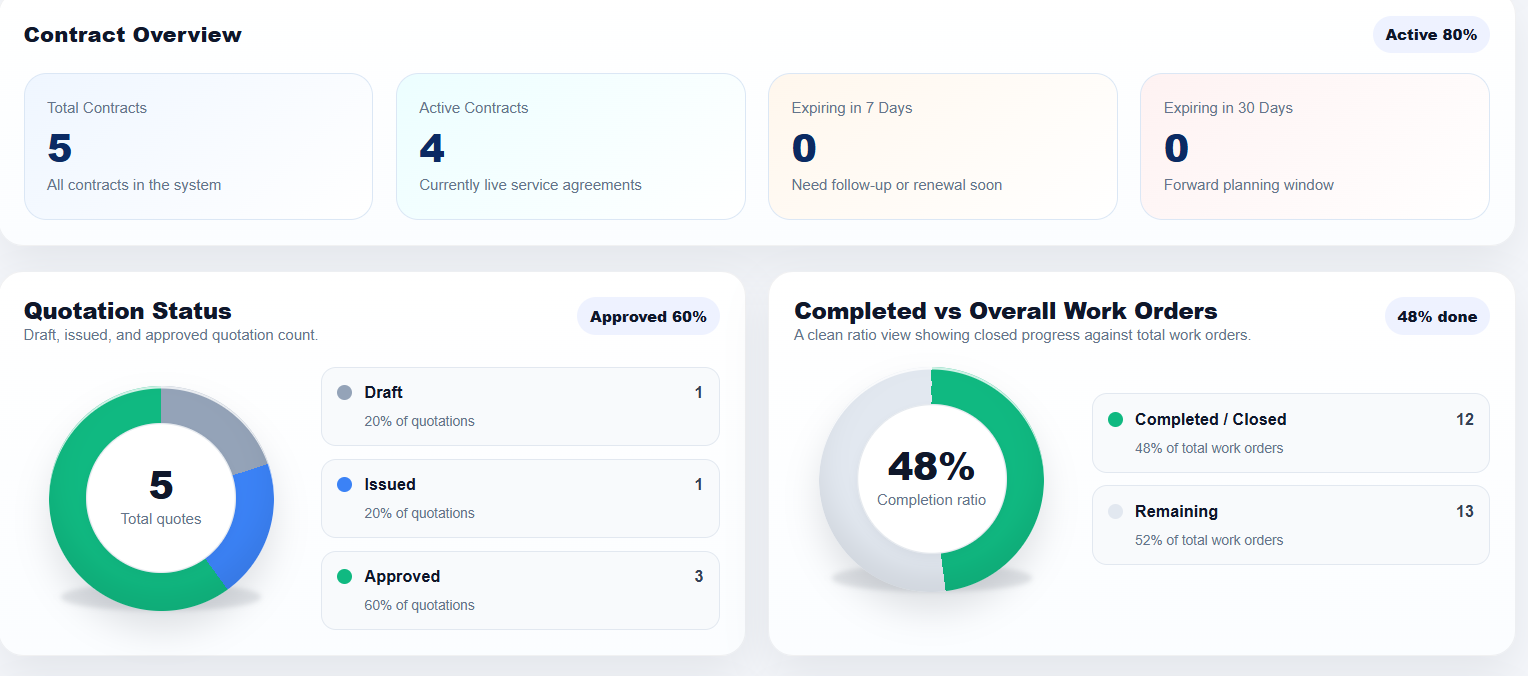Open the Remaining work orders row
1528x676 pixels.
1291,525
